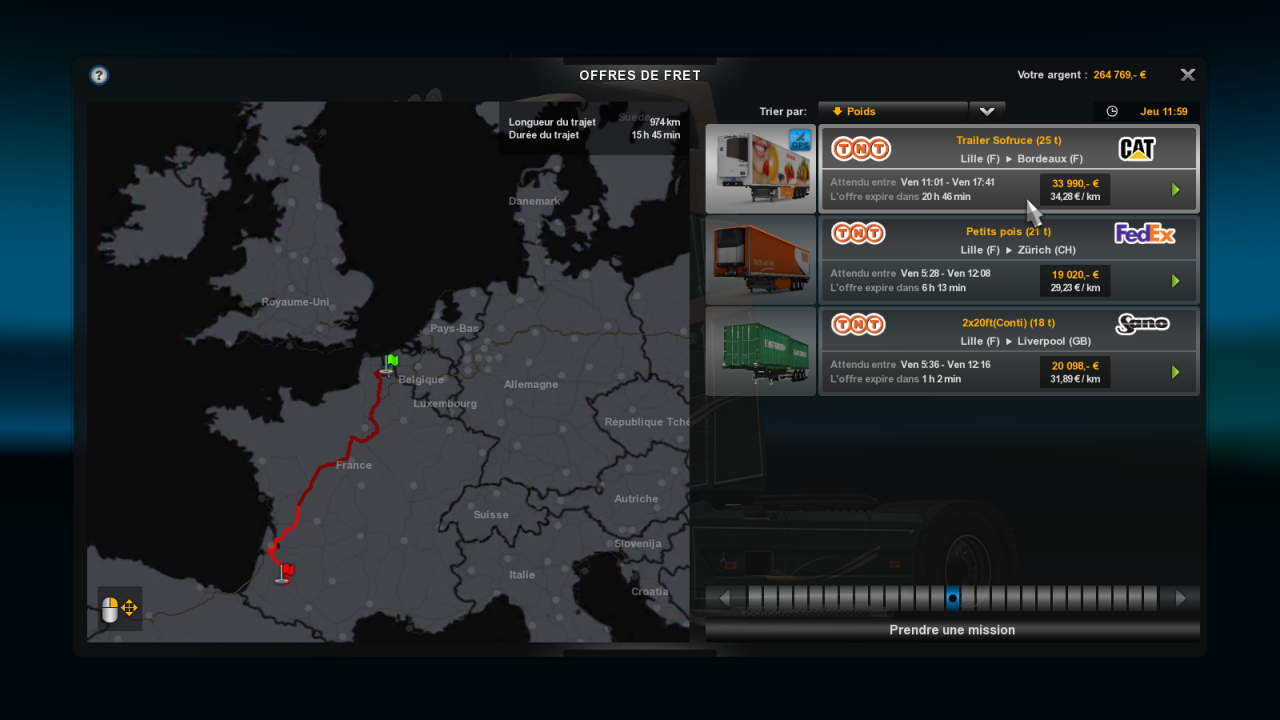
Task: Click the CAT company logo
Action: [x=1137, y=149]
